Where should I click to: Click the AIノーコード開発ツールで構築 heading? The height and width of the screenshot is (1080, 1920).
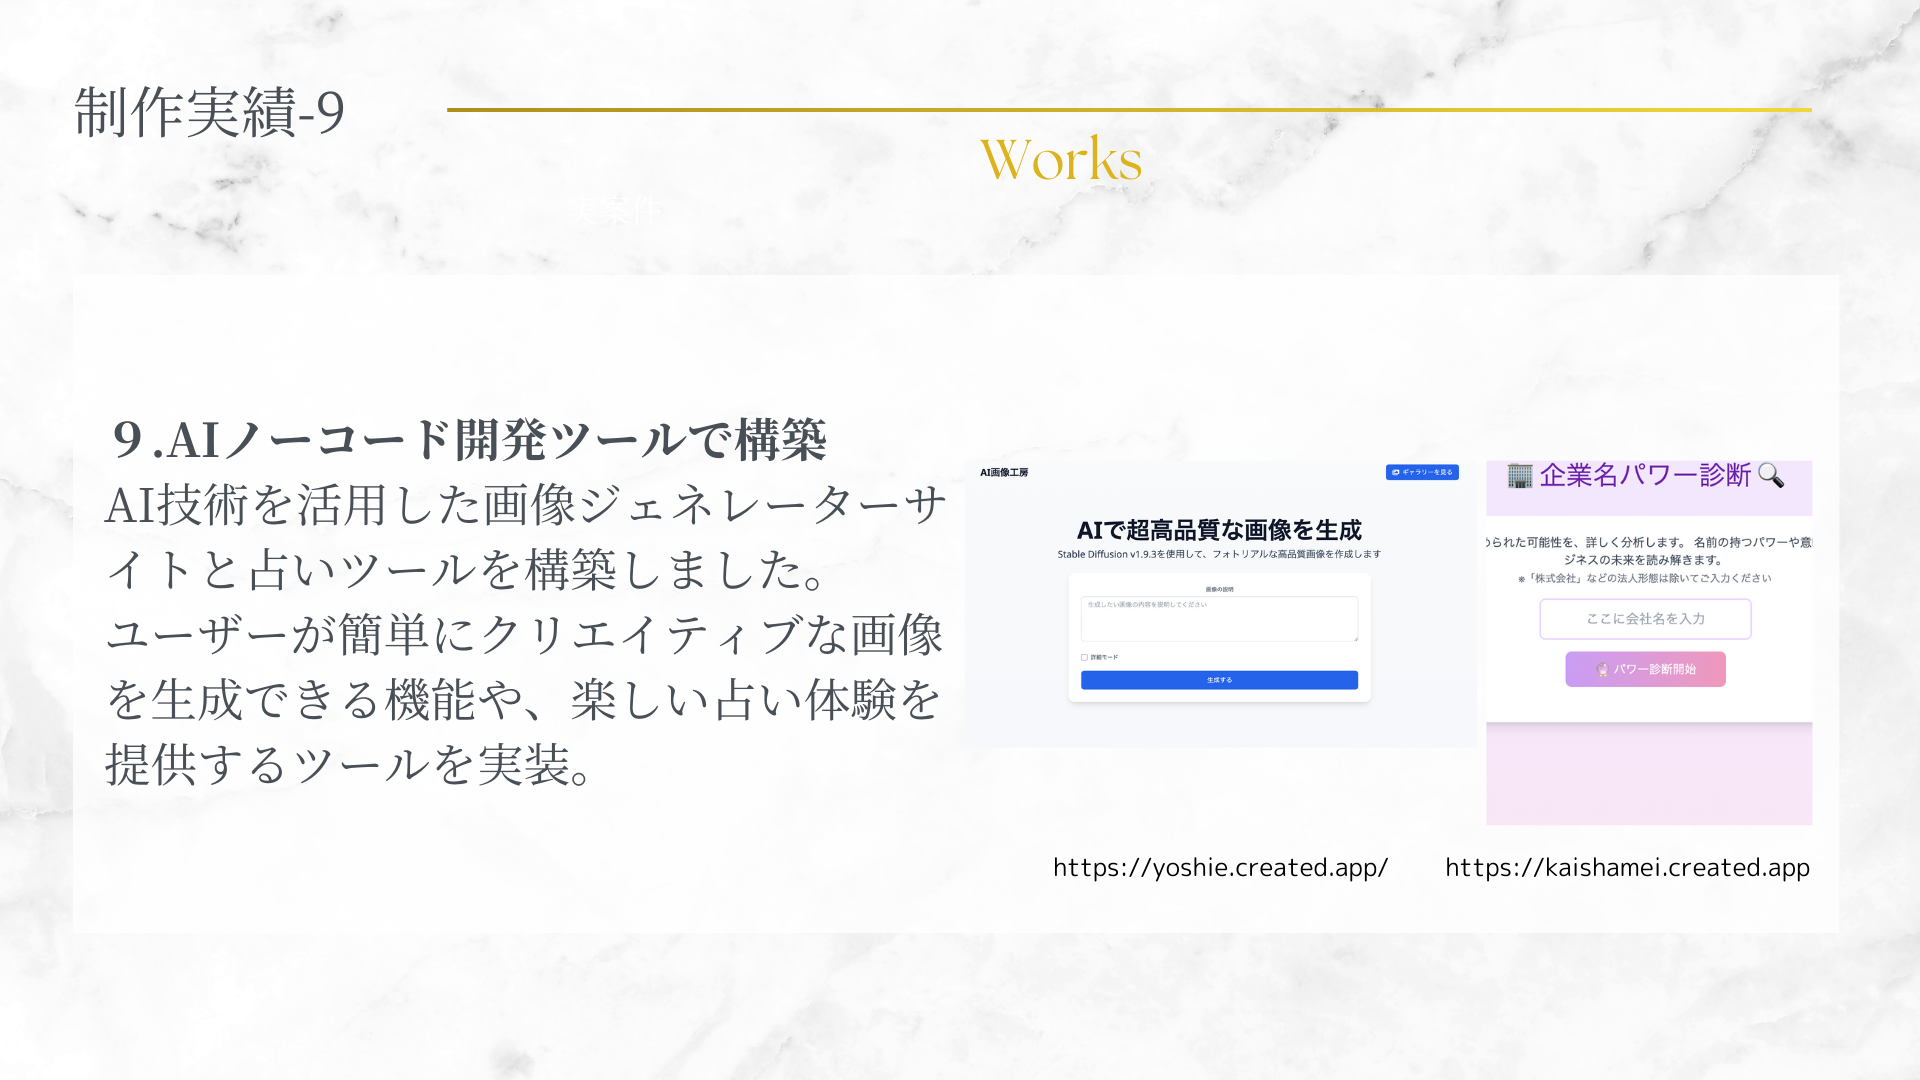point(468,439)
